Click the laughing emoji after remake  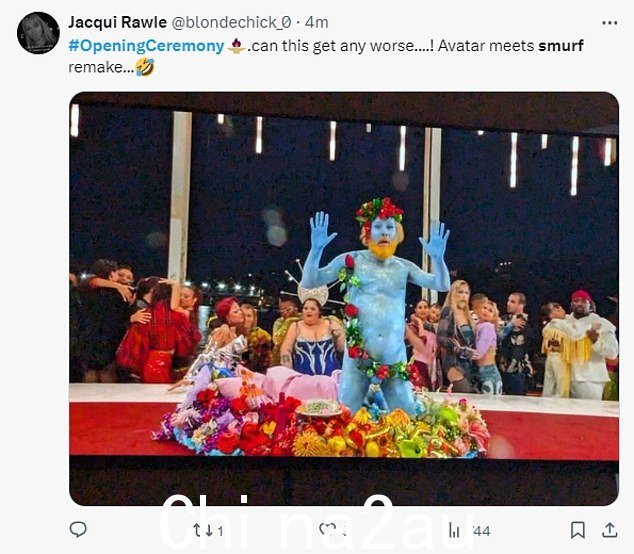click(145, 67)
